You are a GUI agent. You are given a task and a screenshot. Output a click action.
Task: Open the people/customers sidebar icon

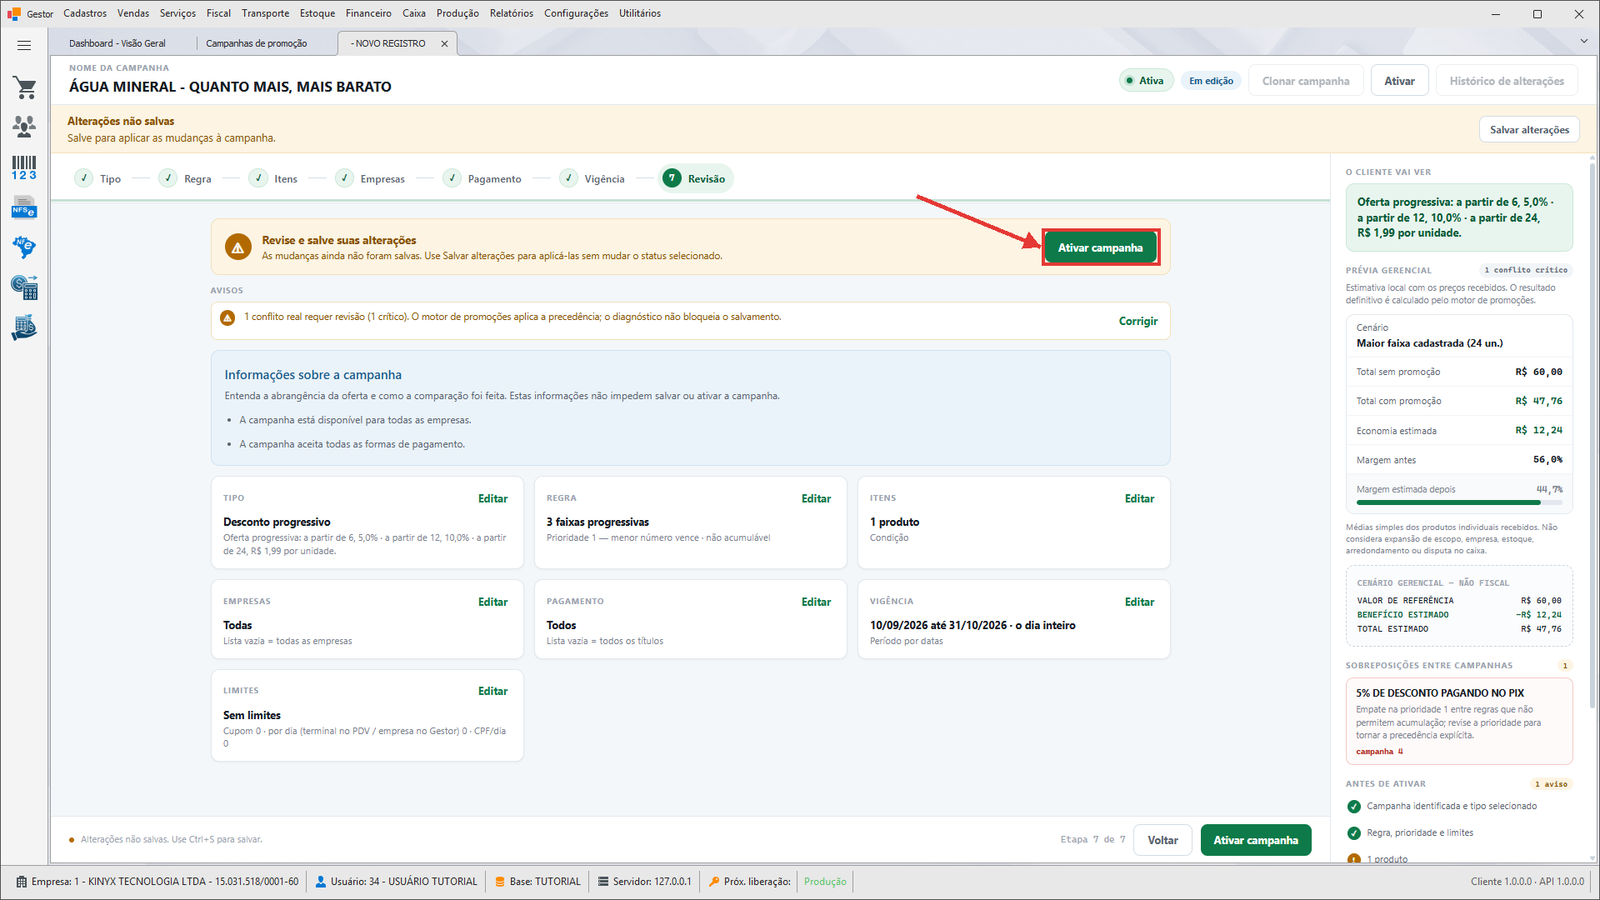click(24, 127)
